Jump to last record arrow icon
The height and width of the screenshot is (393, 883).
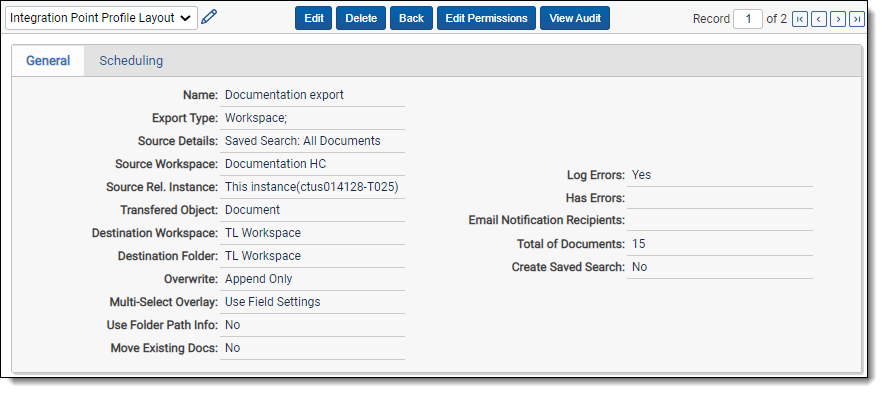coord(857,19)
